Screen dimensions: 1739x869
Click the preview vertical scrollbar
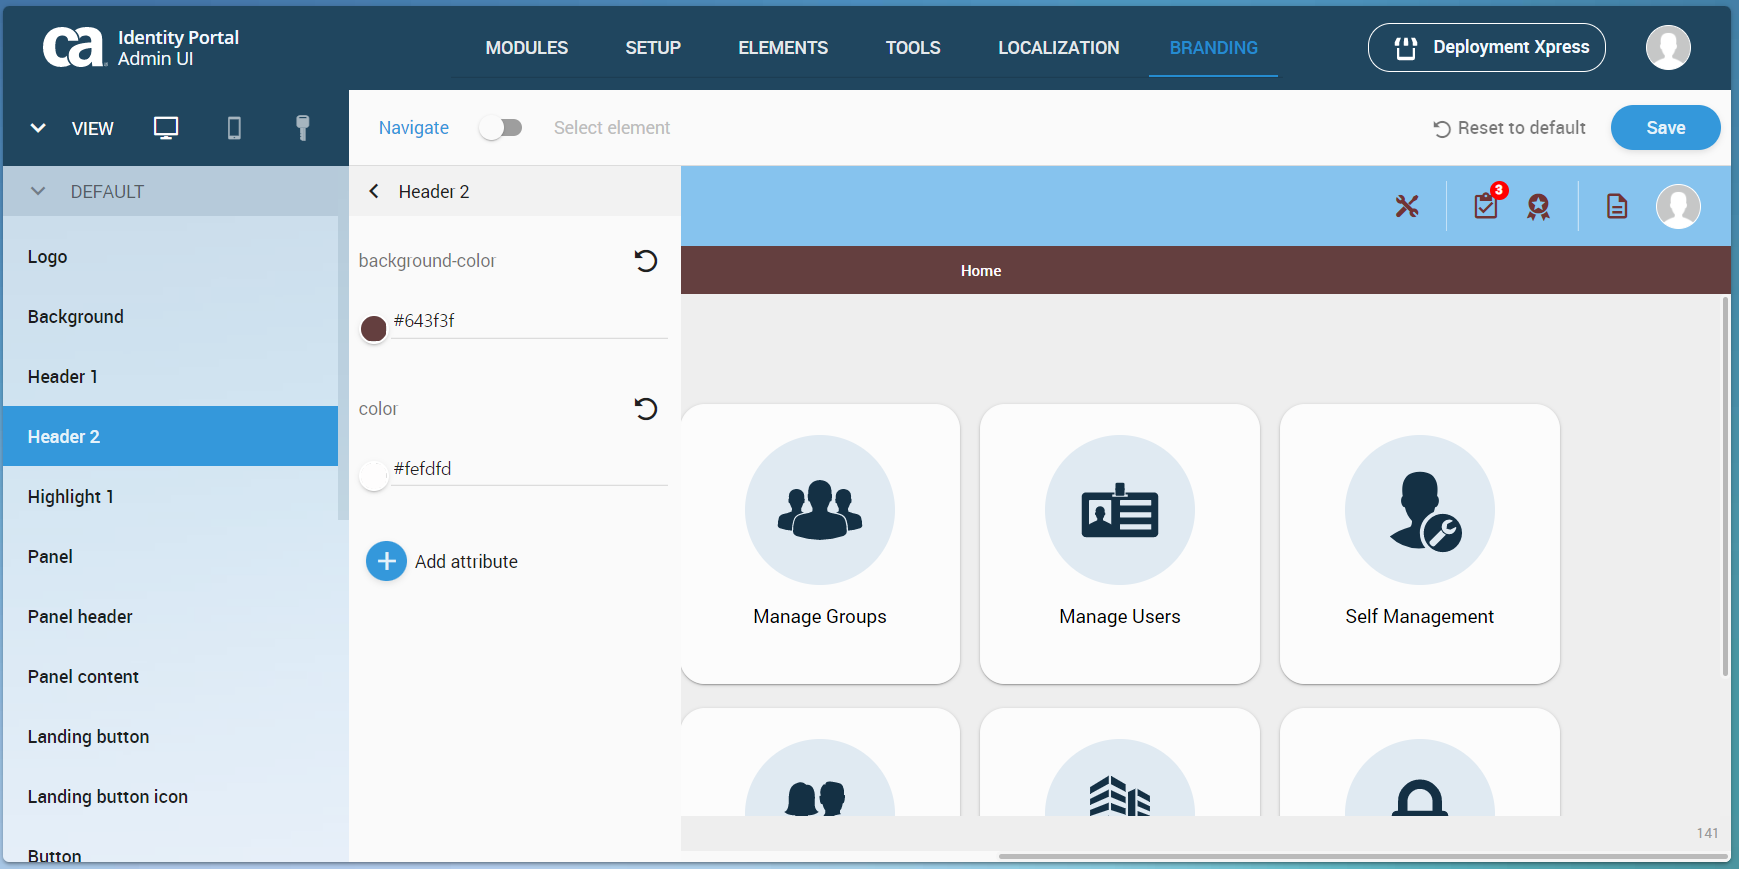coord(1725,486)
